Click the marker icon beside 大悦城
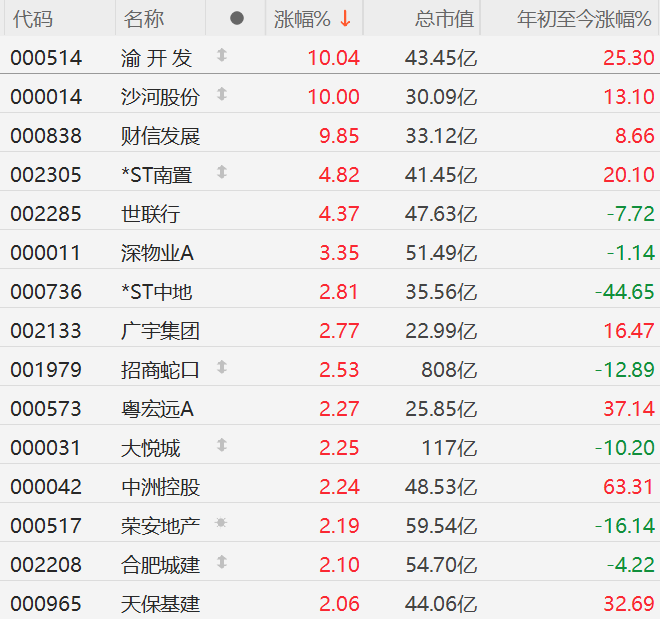The width and height of the screenshot is (660, 619). [222, 445]
